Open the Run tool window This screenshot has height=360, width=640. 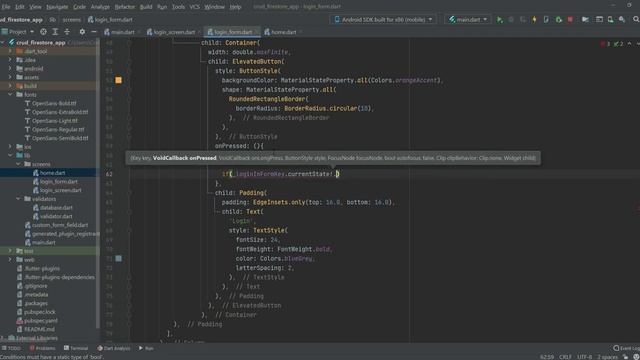coord(146,348)
